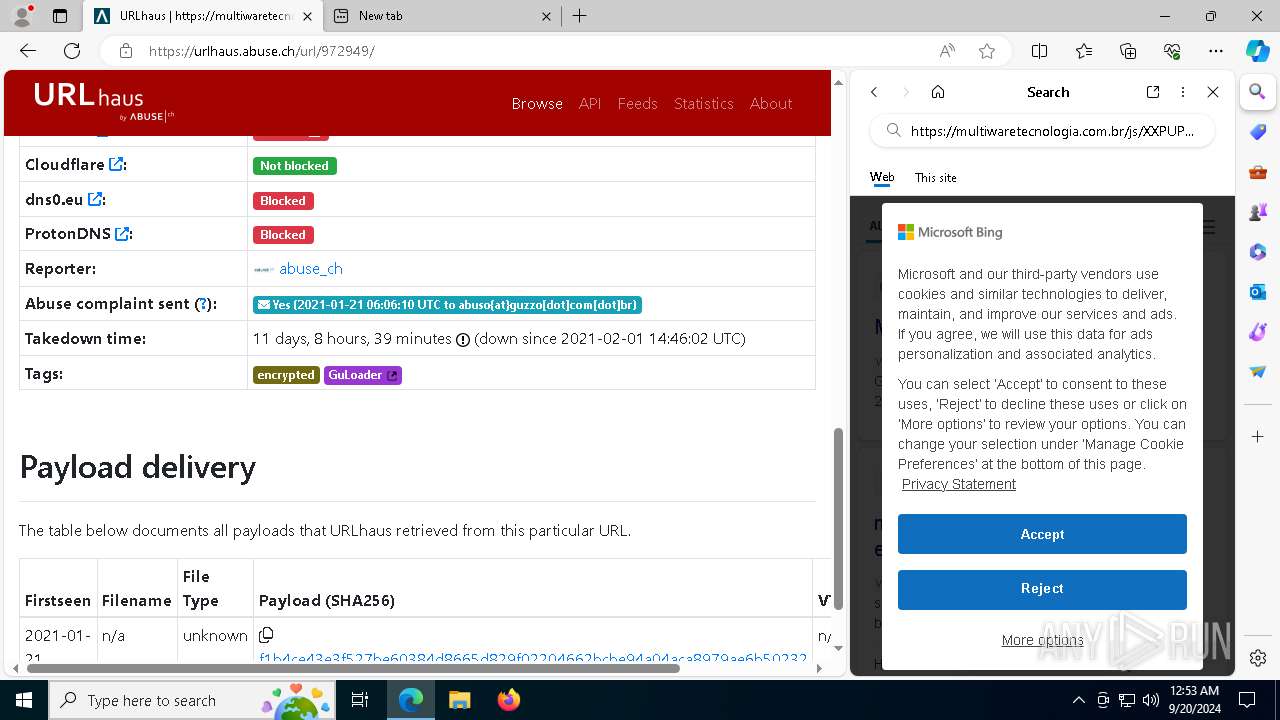Viewport: 1280px width, 720px height.
Task: Open Browse menu on URLhaus
Action: (x=537, y=103)
